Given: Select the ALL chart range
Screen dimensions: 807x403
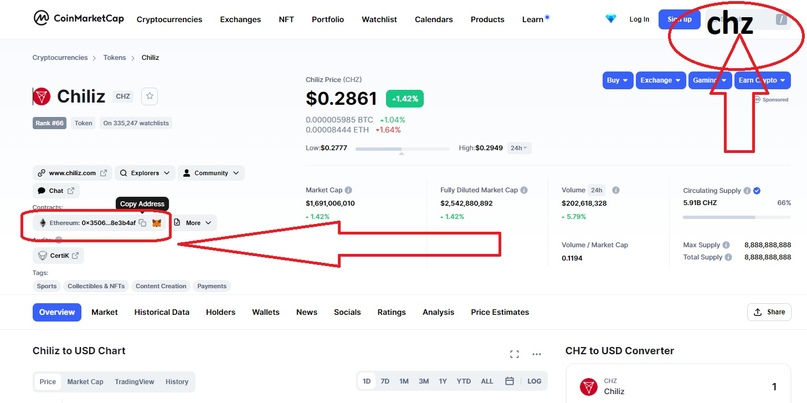Looking at the screenshot, I should pyautogui.click(x=487, y=381).
